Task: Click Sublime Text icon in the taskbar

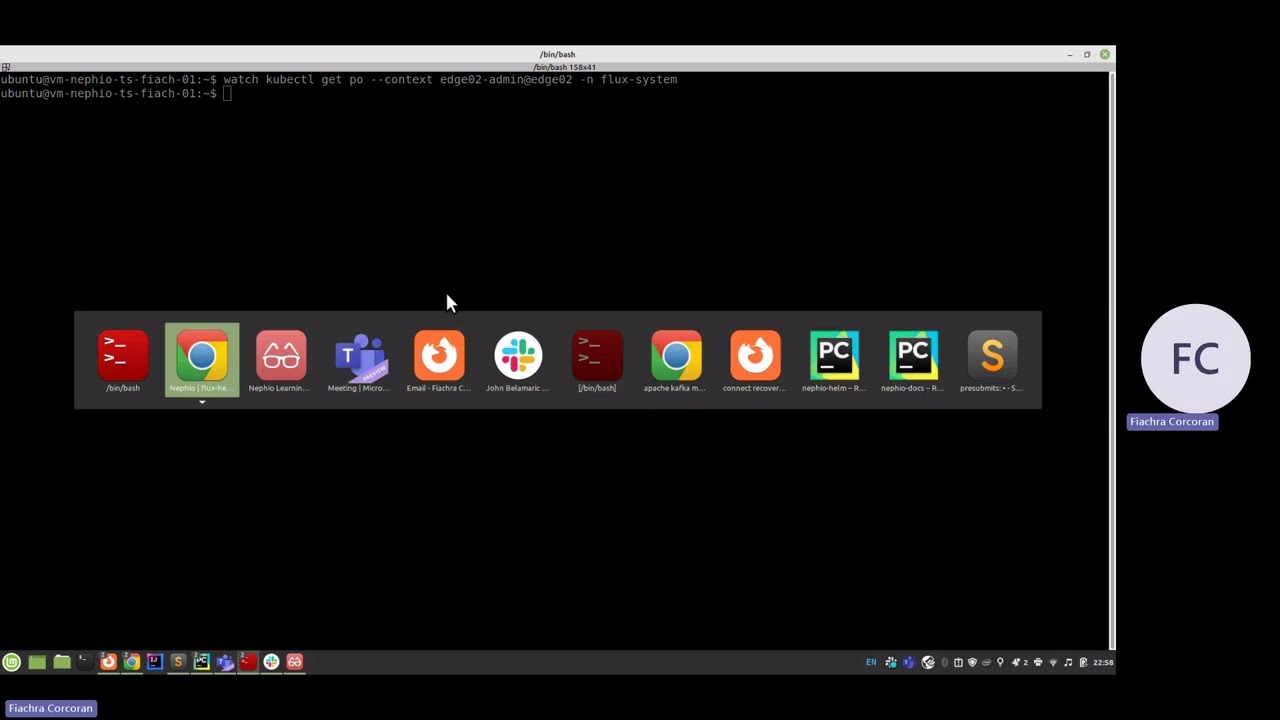Action: [178, 662]
